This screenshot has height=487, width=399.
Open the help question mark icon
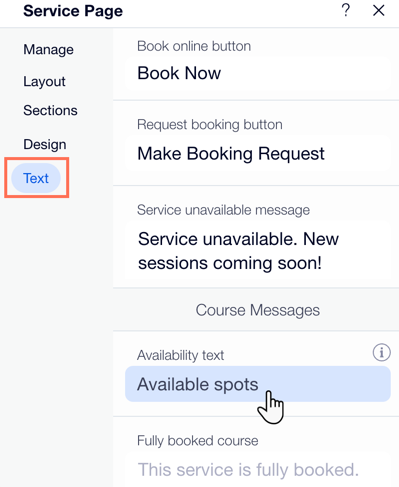(x=346, y=10)
